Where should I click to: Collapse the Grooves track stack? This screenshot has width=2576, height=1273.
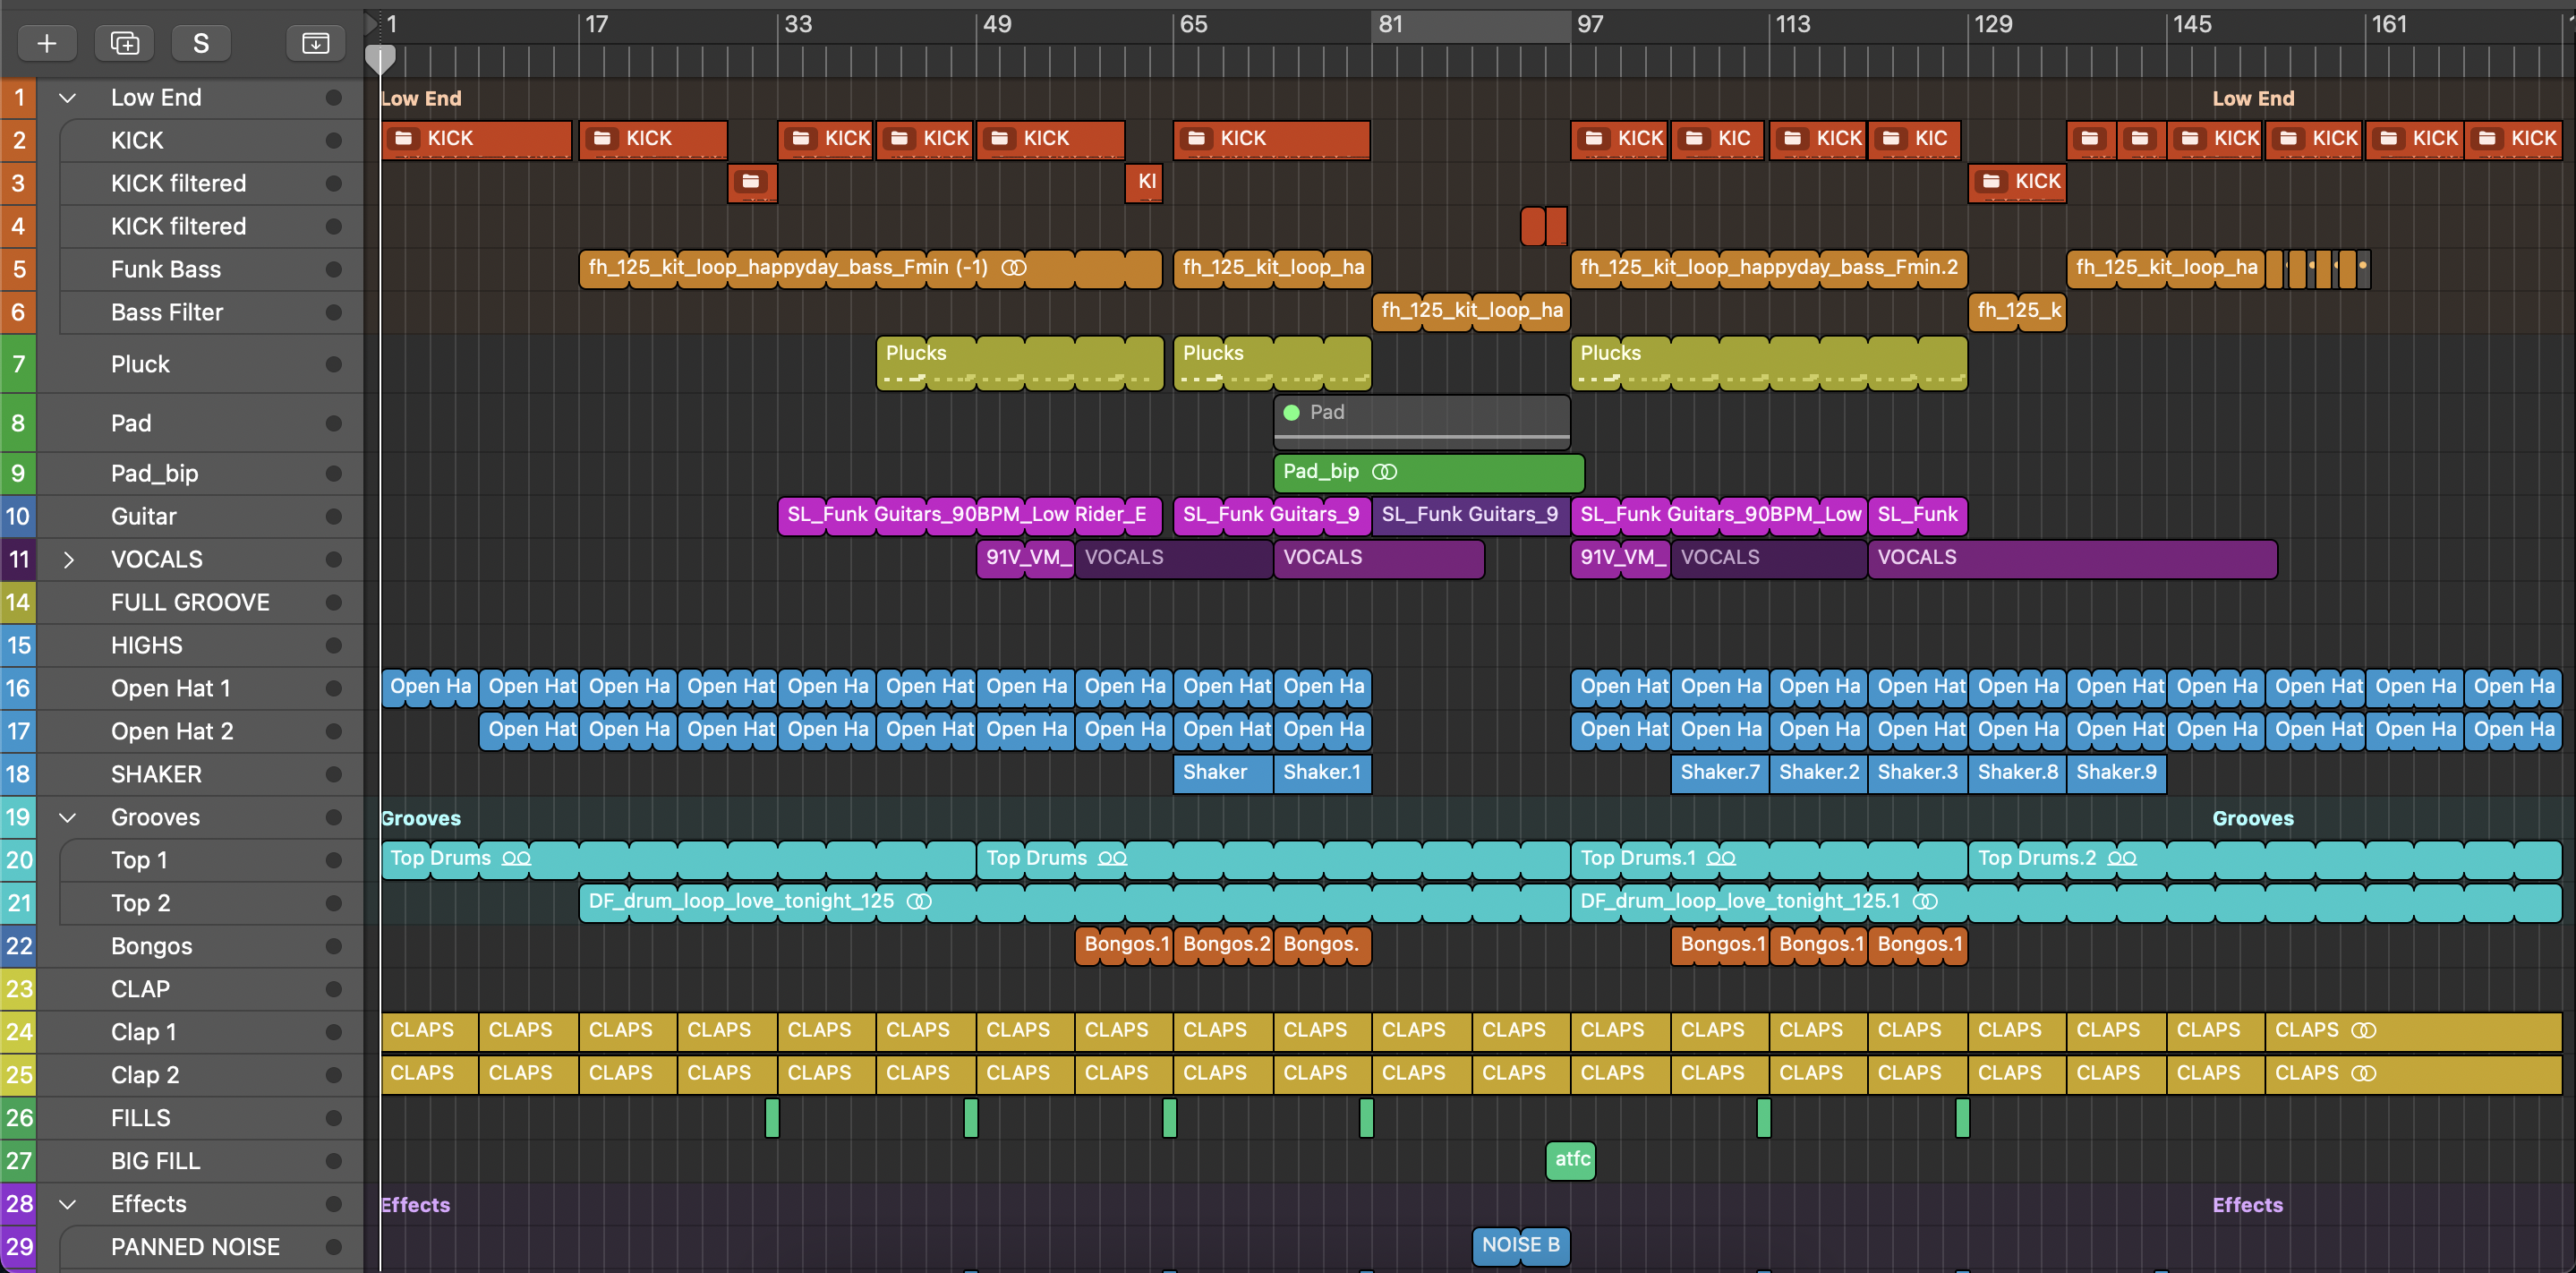pos(68,817)
